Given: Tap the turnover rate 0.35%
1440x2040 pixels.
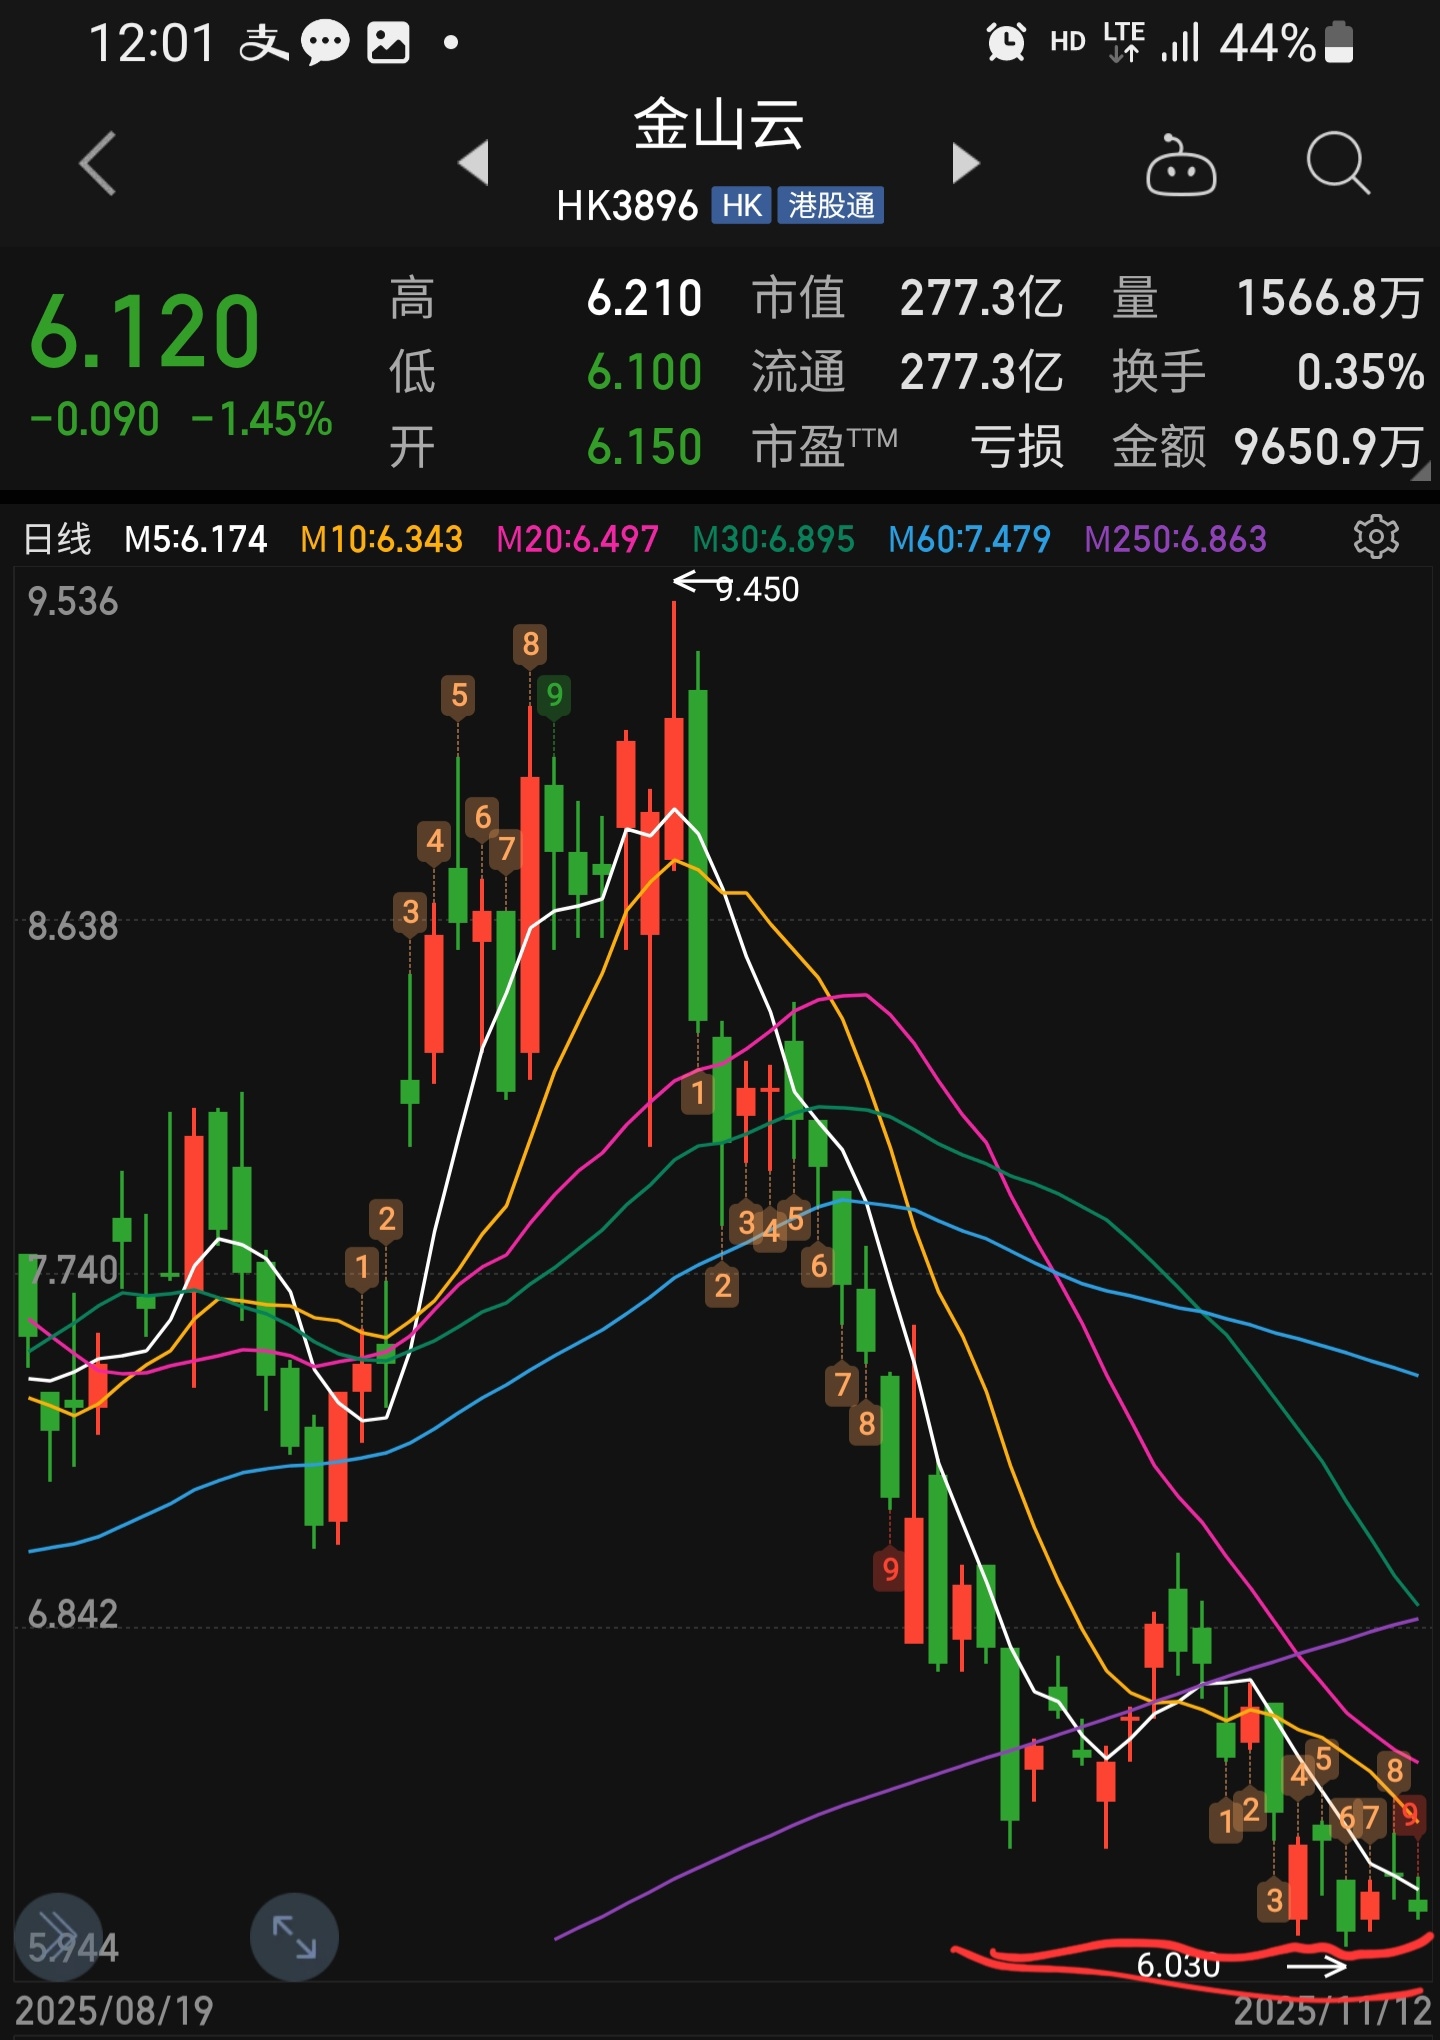Looking at the screenshot, I should pos(1360,372).
